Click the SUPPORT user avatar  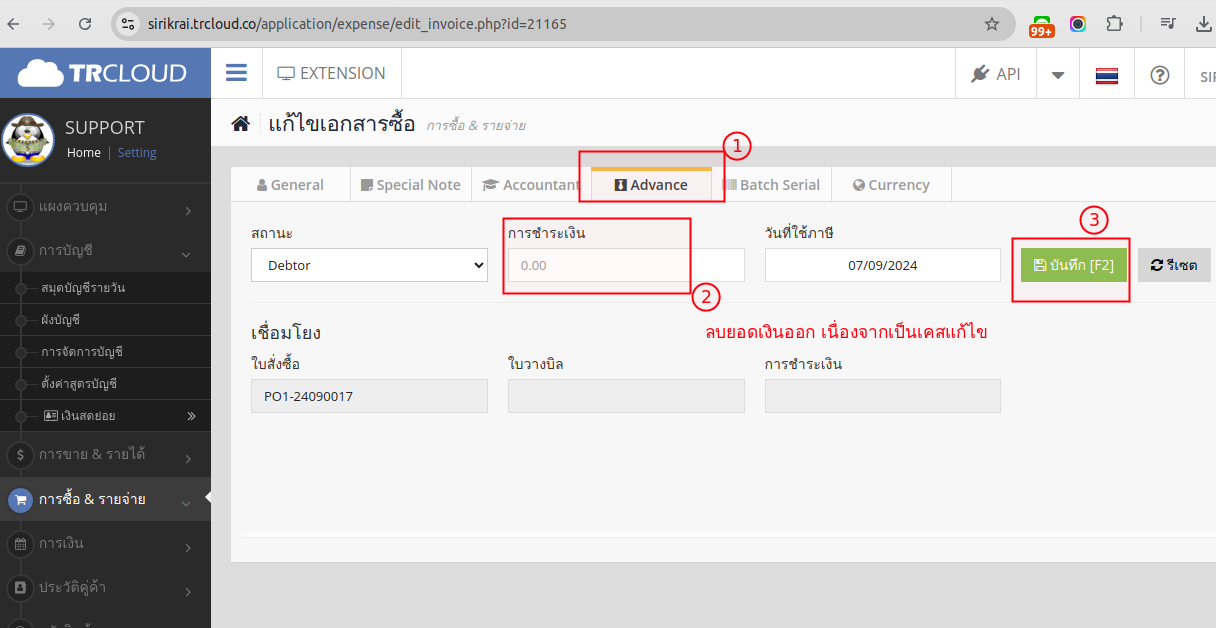pyautogui.click(x=28, y=139)
